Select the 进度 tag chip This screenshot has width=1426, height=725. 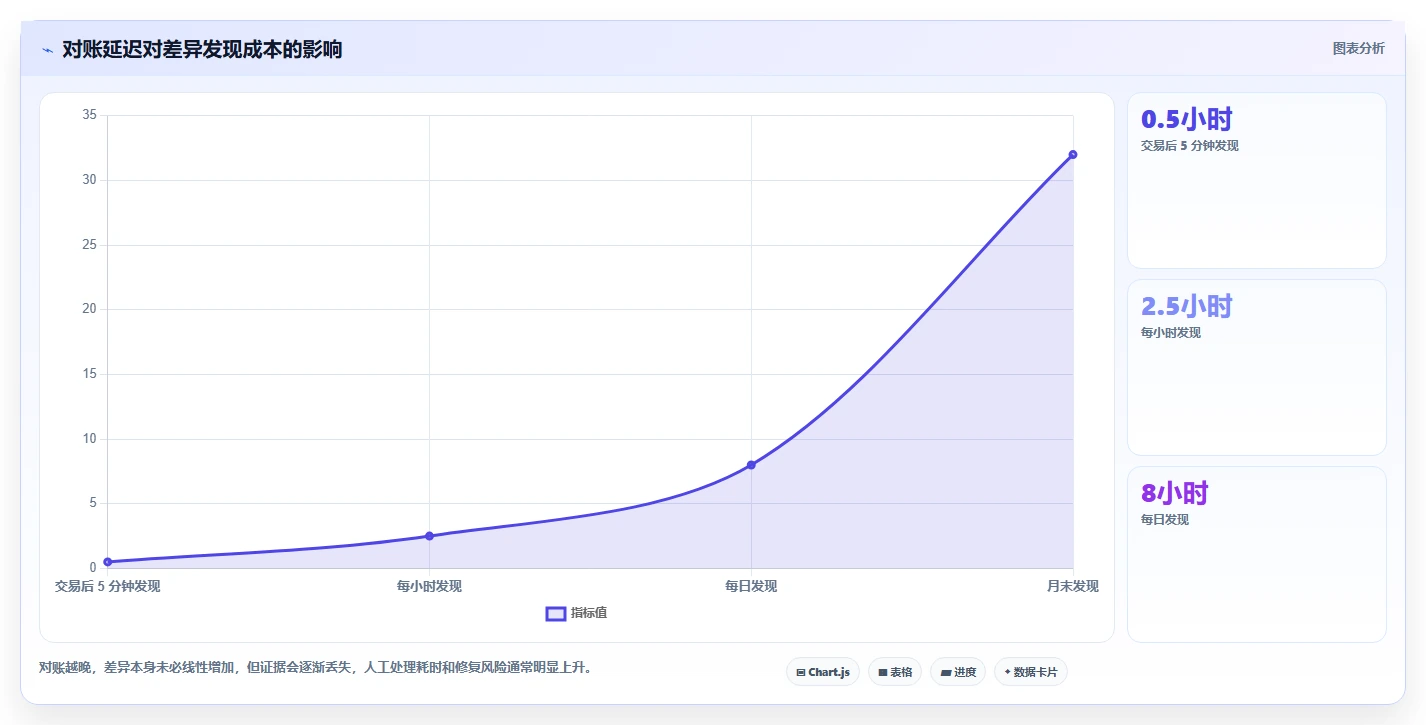[x=958, y=672]
